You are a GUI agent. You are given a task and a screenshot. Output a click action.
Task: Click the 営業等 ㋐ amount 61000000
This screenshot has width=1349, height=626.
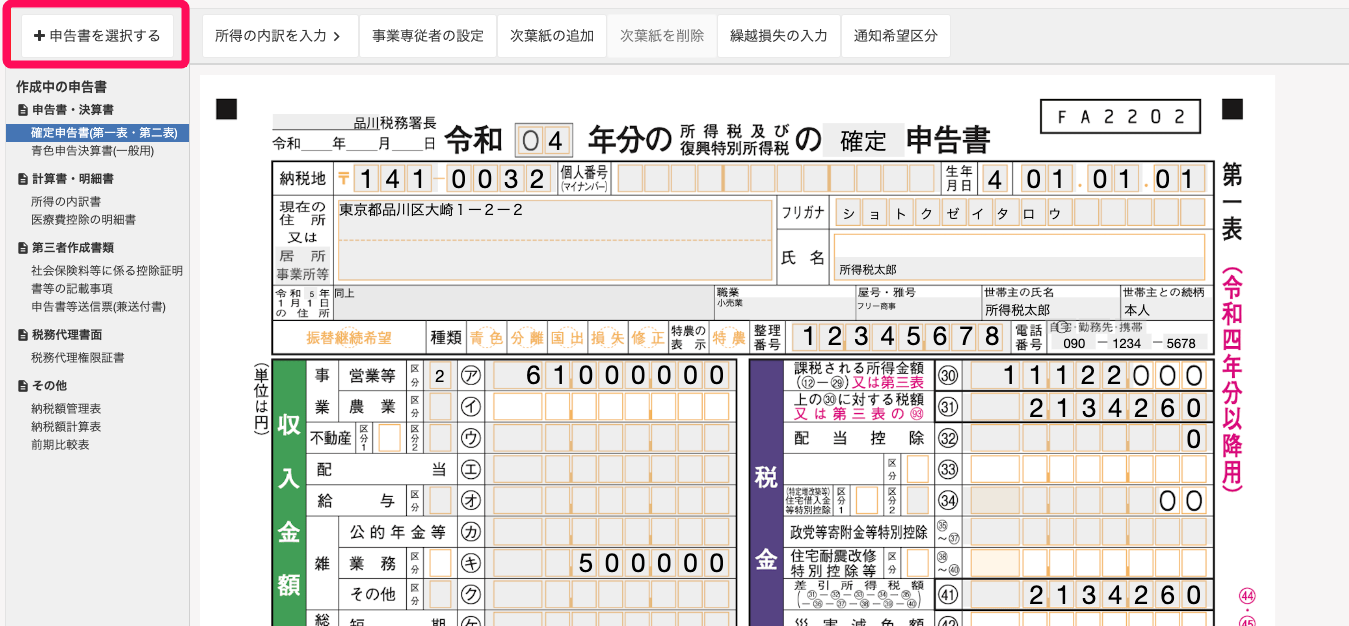pyautogui.click(x=612, y=375)
